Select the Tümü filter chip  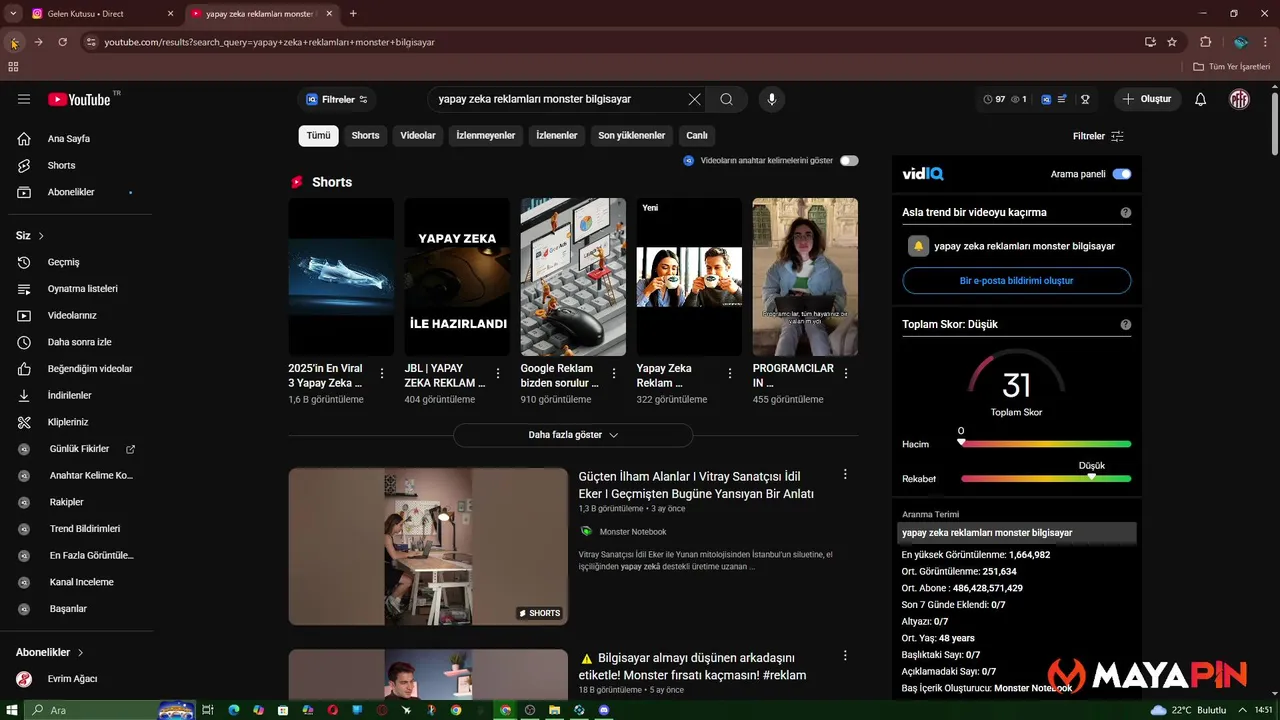coord(318,136)
